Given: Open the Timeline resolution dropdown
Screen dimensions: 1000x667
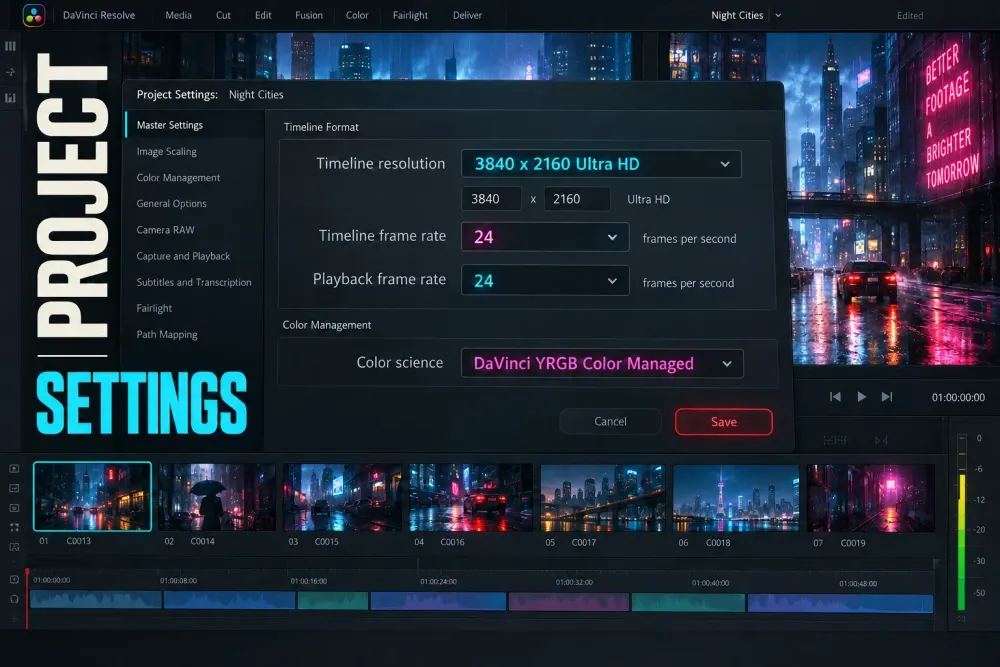Looking at the screenshot, I should click(601, 164).
